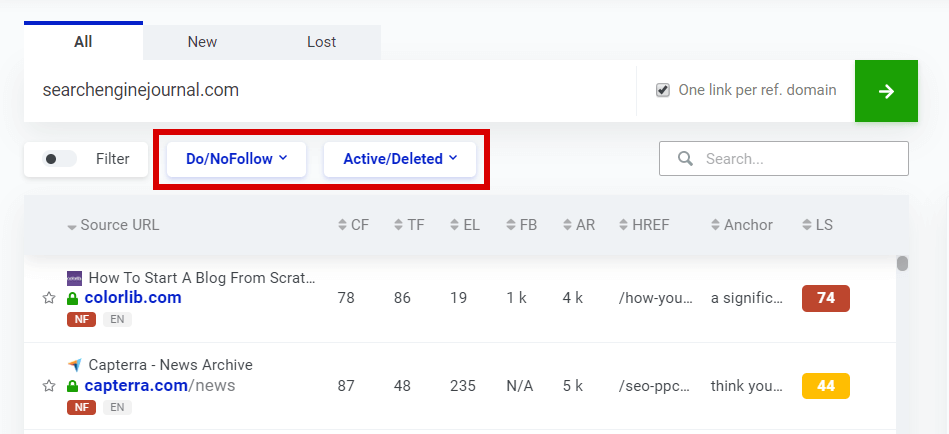
Task: Click the EN language tag under capterra.com
Action: click(x=117, y=407)
